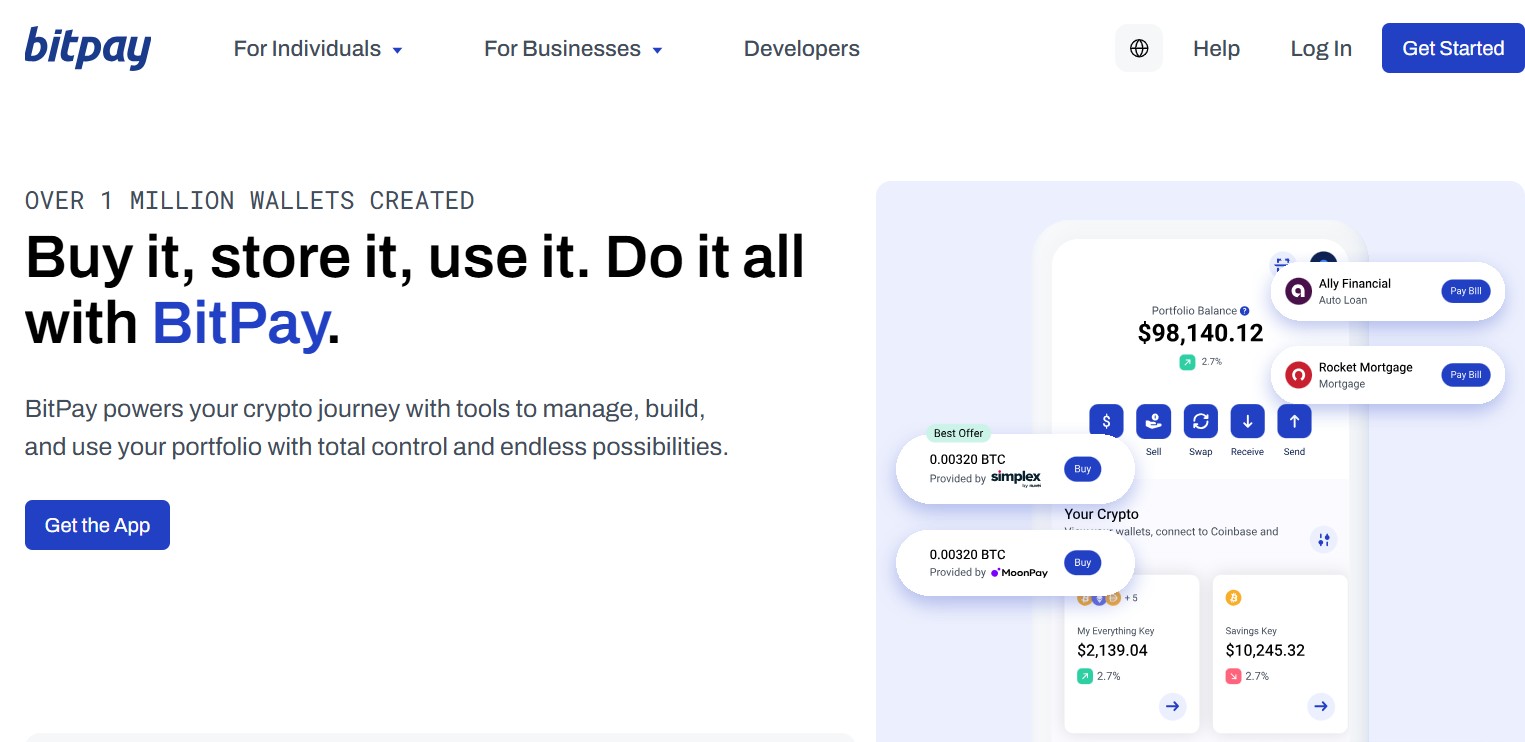Click the Ally Financial name text

point(1355,283)
